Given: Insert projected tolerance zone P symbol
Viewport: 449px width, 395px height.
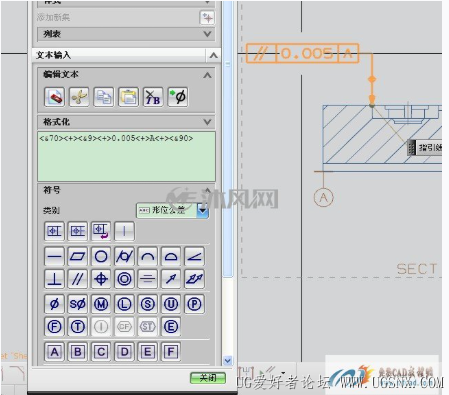Looking at the screenshot, I should tap(194, 304).
